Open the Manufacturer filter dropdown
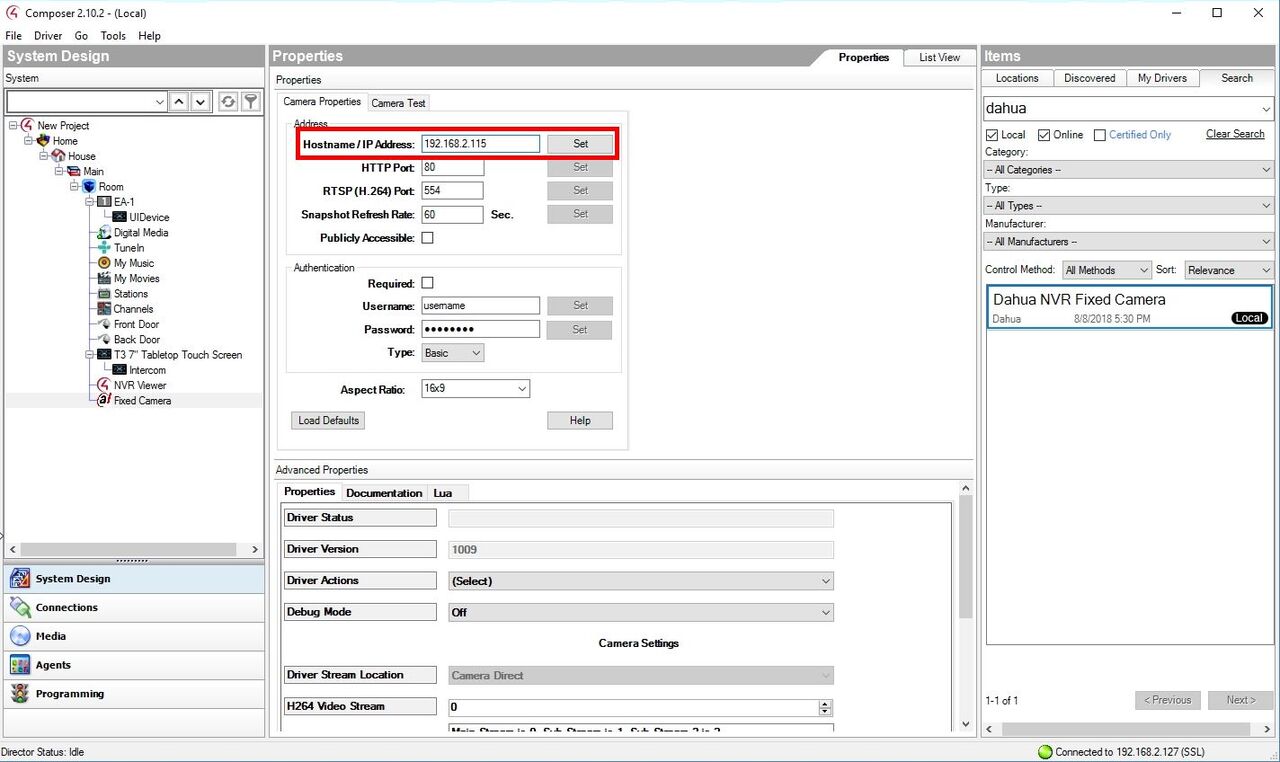Image resolution: width=1280 pixels, height=762 pixels. (x=1128, y=242)
